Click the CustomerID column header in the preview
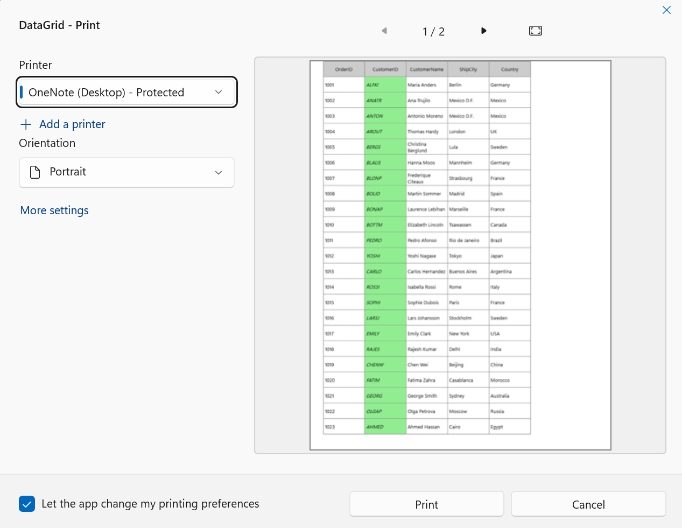Screen dimensions: 682x528 385,69
